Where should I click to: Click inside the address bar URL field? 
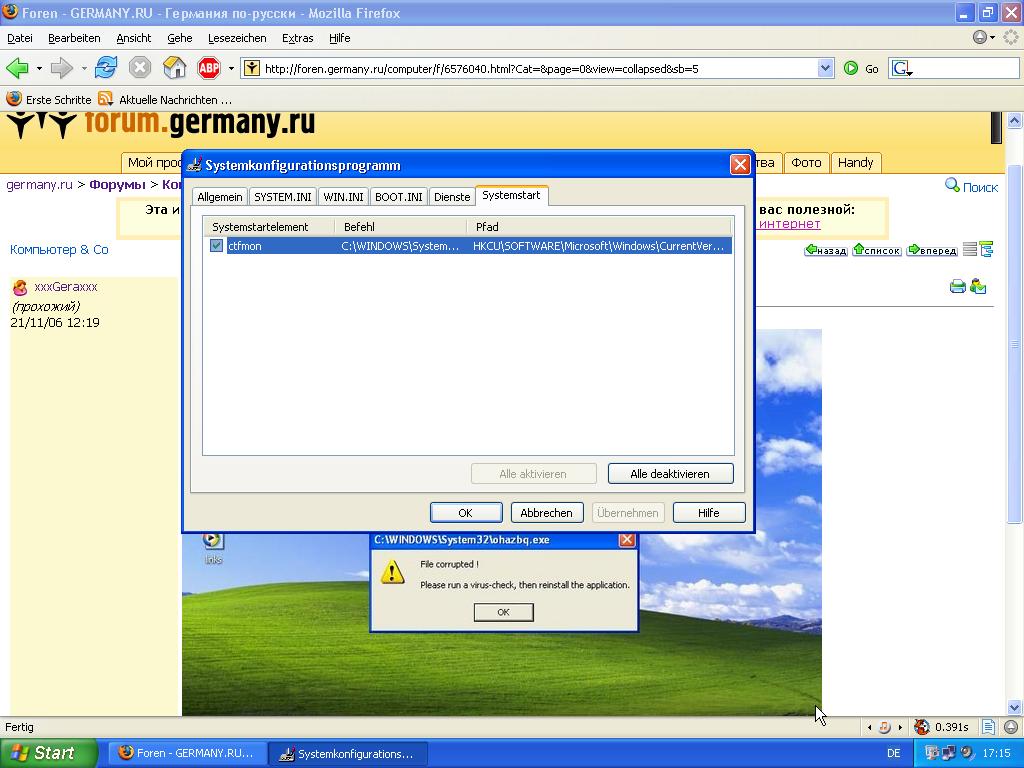(x=539, y=69)
